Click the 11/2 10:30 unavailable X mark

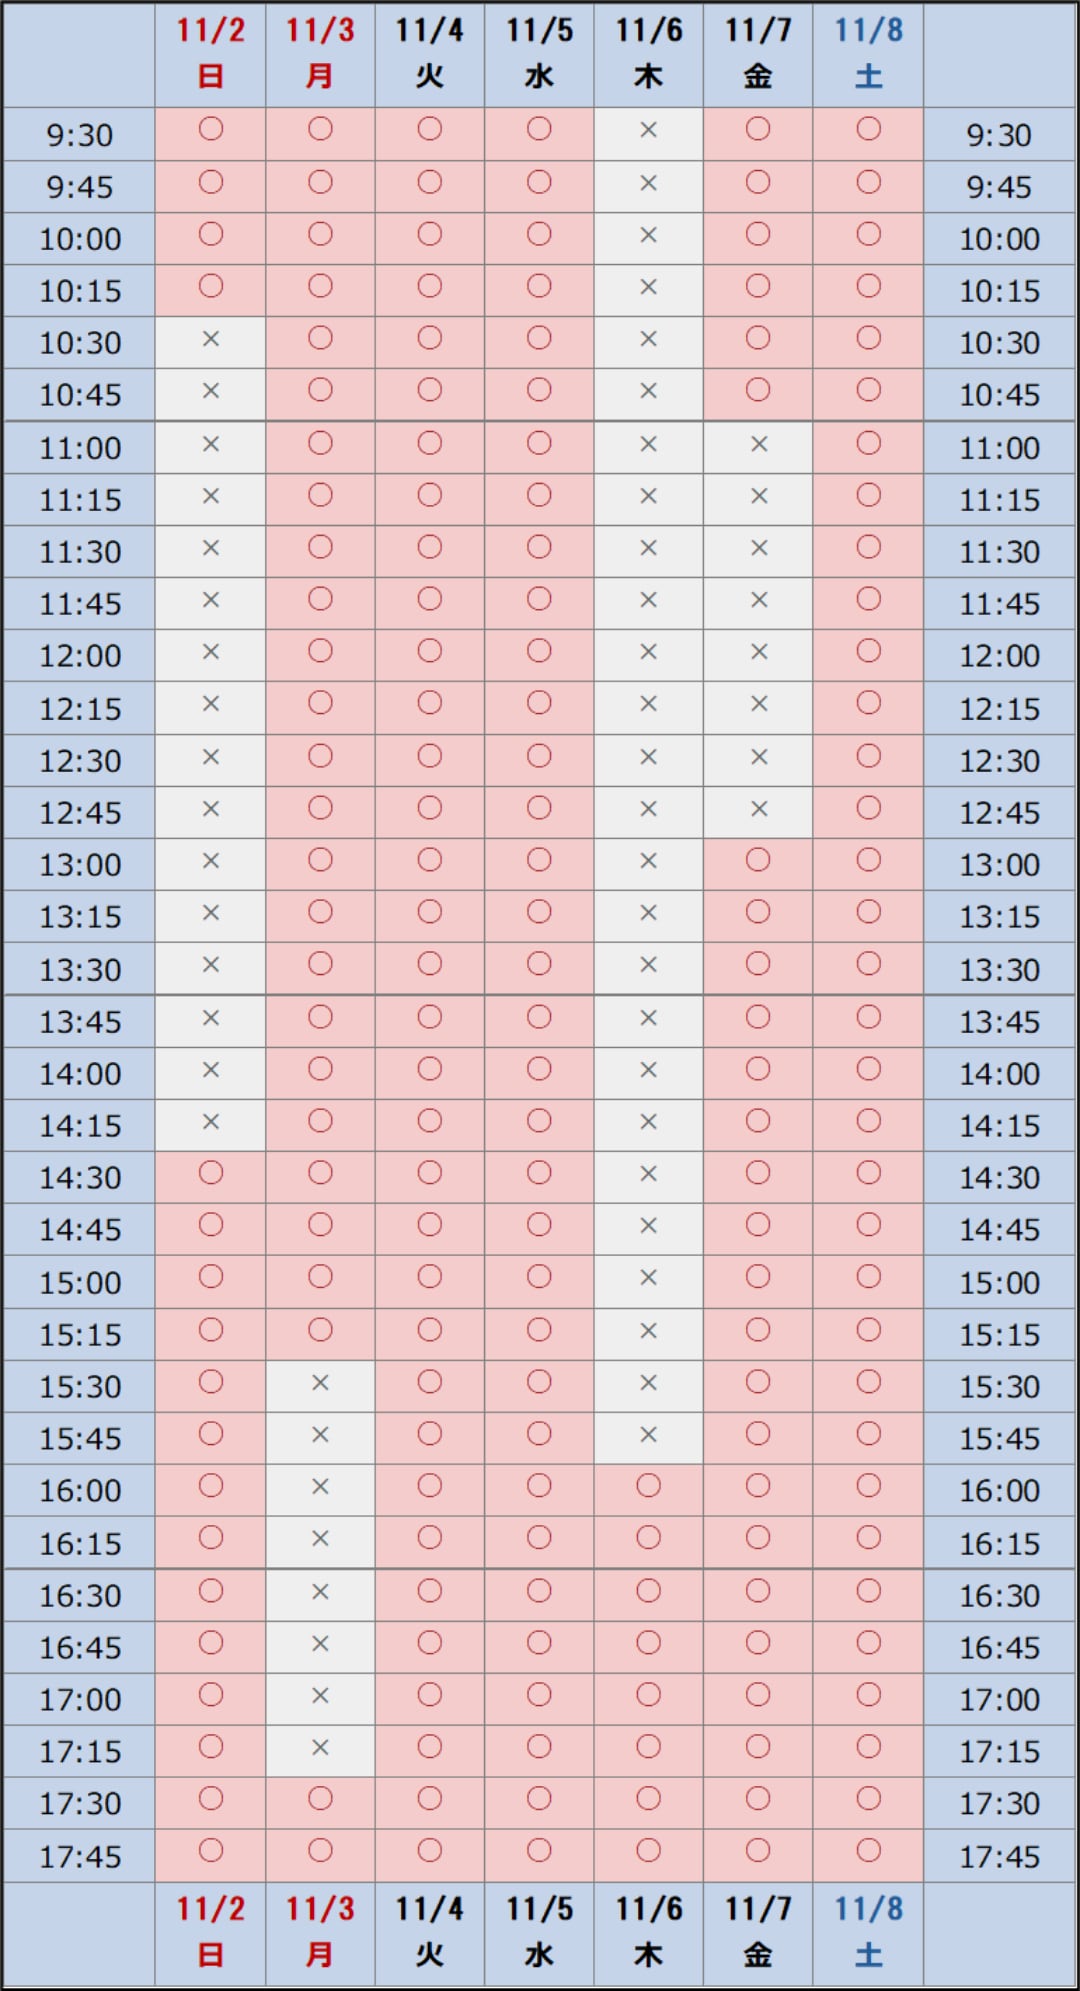(x=211, y=339)
